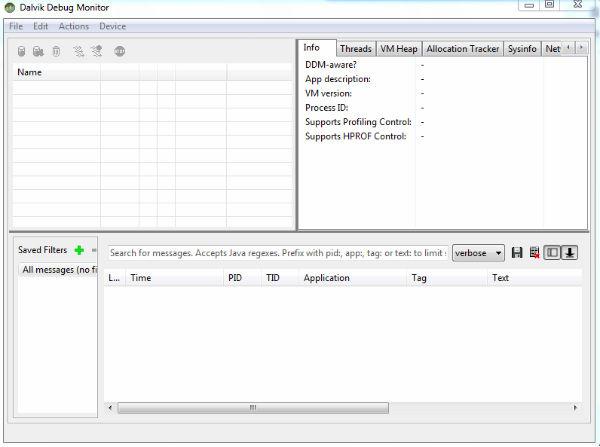Switch to the Allocation Tracker tab
The image size is (600, 447).
(x=463, y=49)
